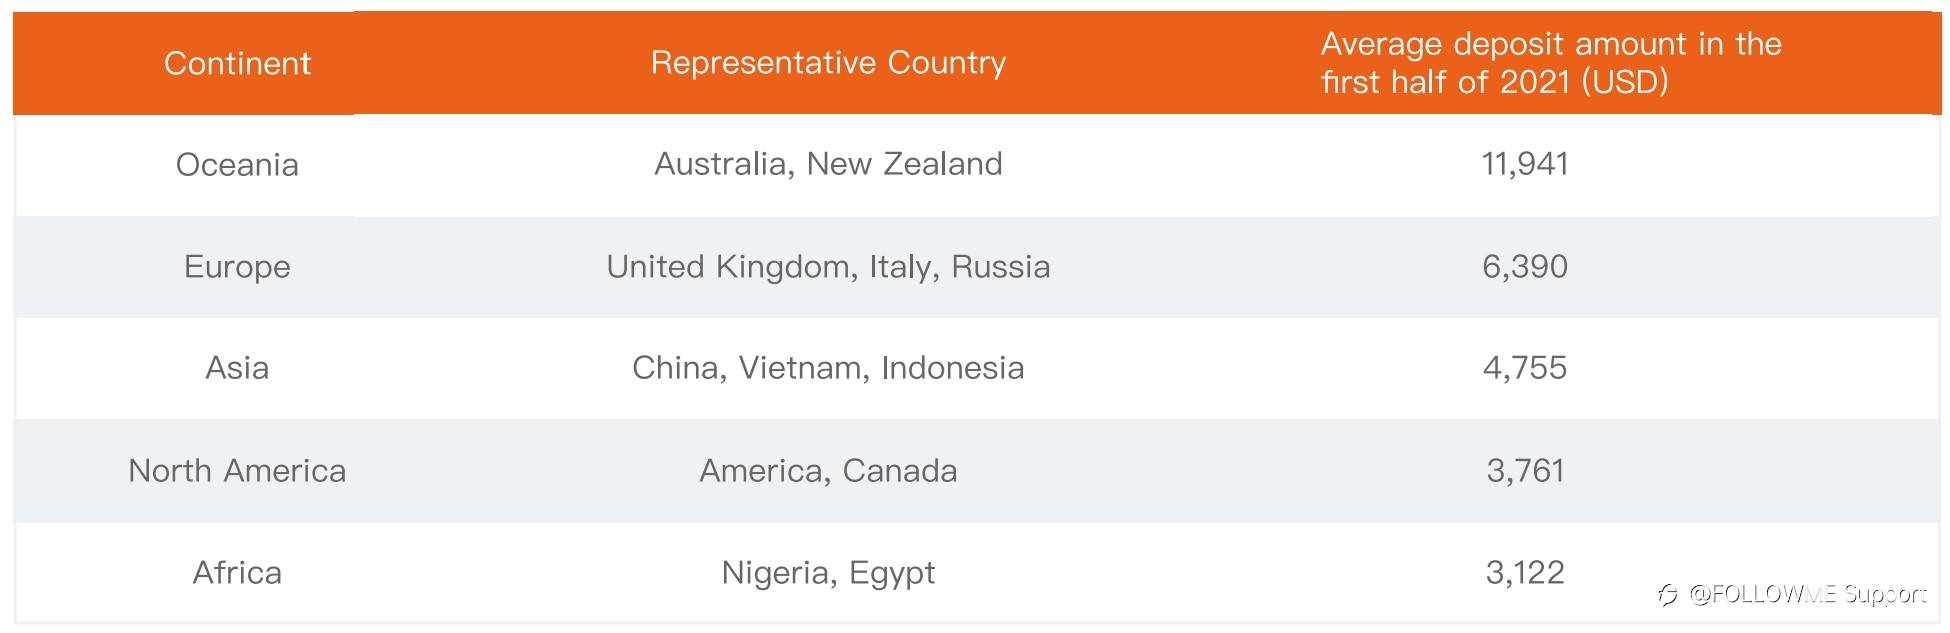This screenshot has height=633, width=1950.
Task: Select the 6,390 deposit value
Action: click(x=1525, y=267)
